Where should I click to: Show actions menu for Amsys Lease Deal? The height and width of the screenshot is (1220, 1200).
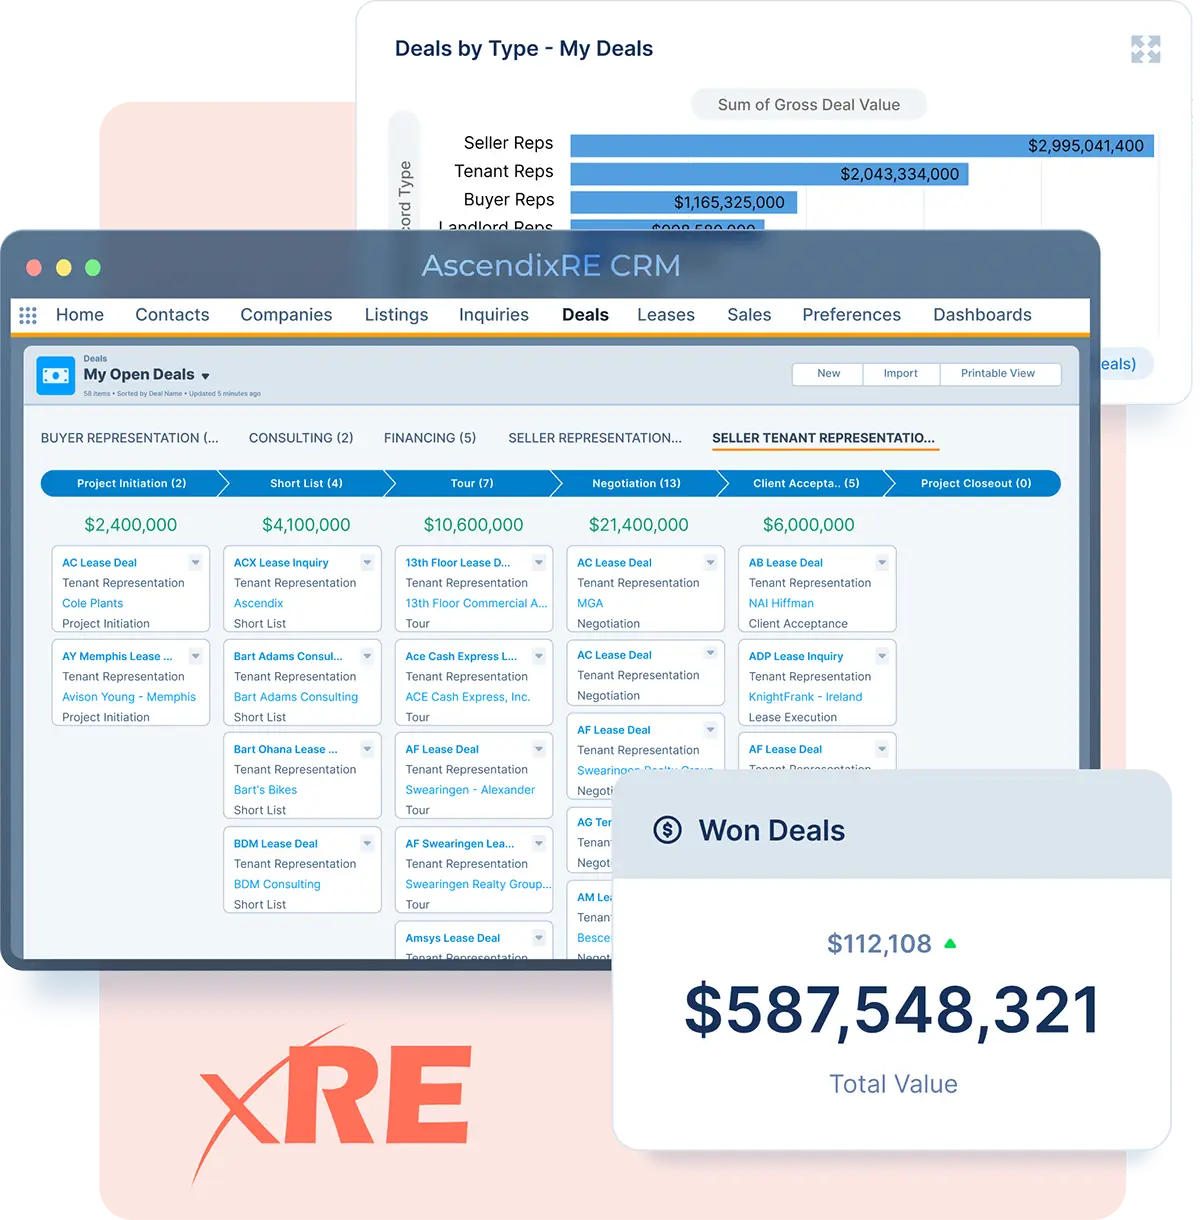click(539, 938)
